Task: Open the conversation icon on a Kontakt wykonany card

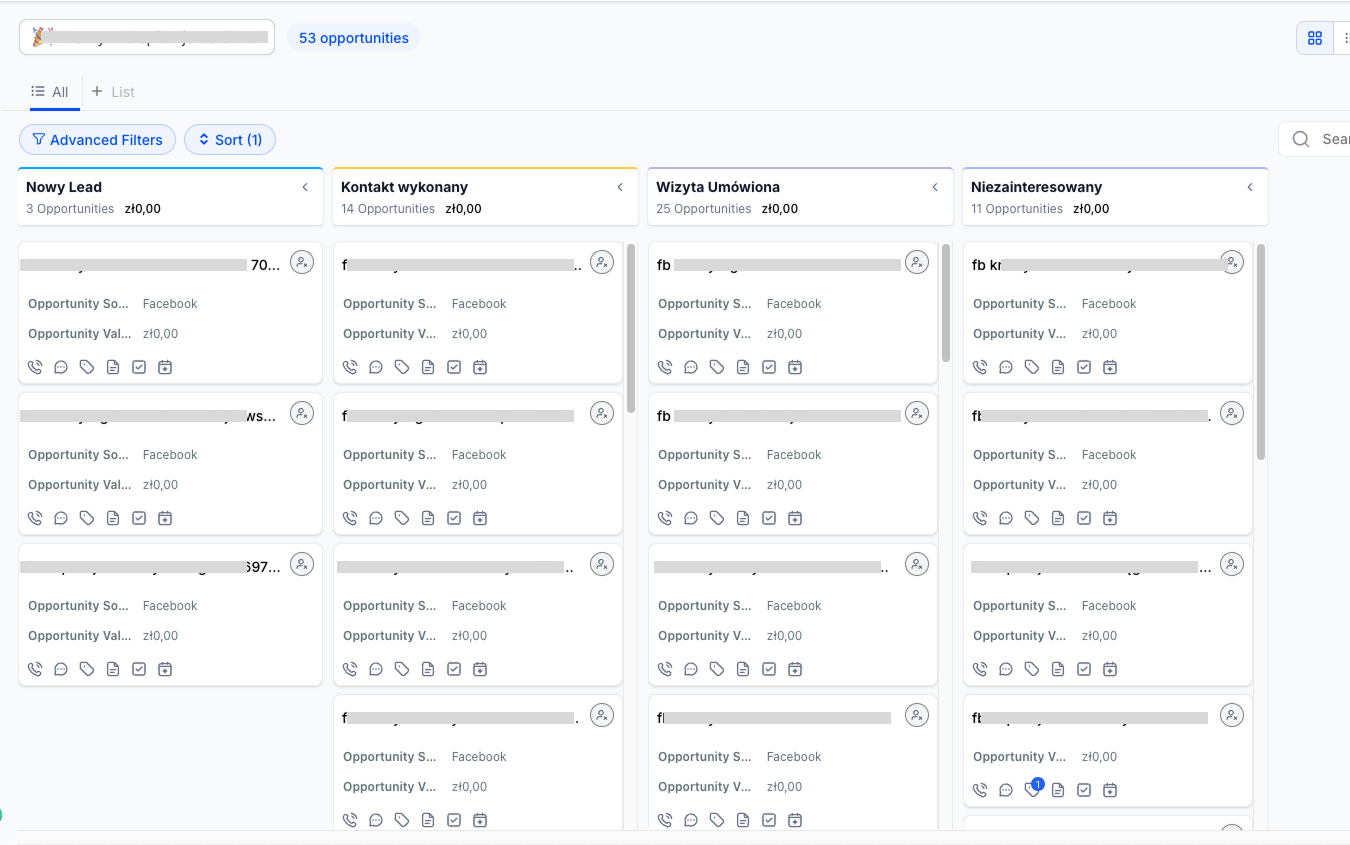Action: tap(375, 367)
